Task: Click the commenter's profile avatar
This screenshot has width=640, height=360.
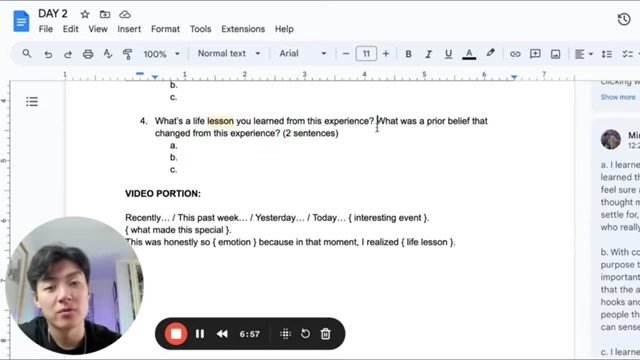Action: (611, 139)
